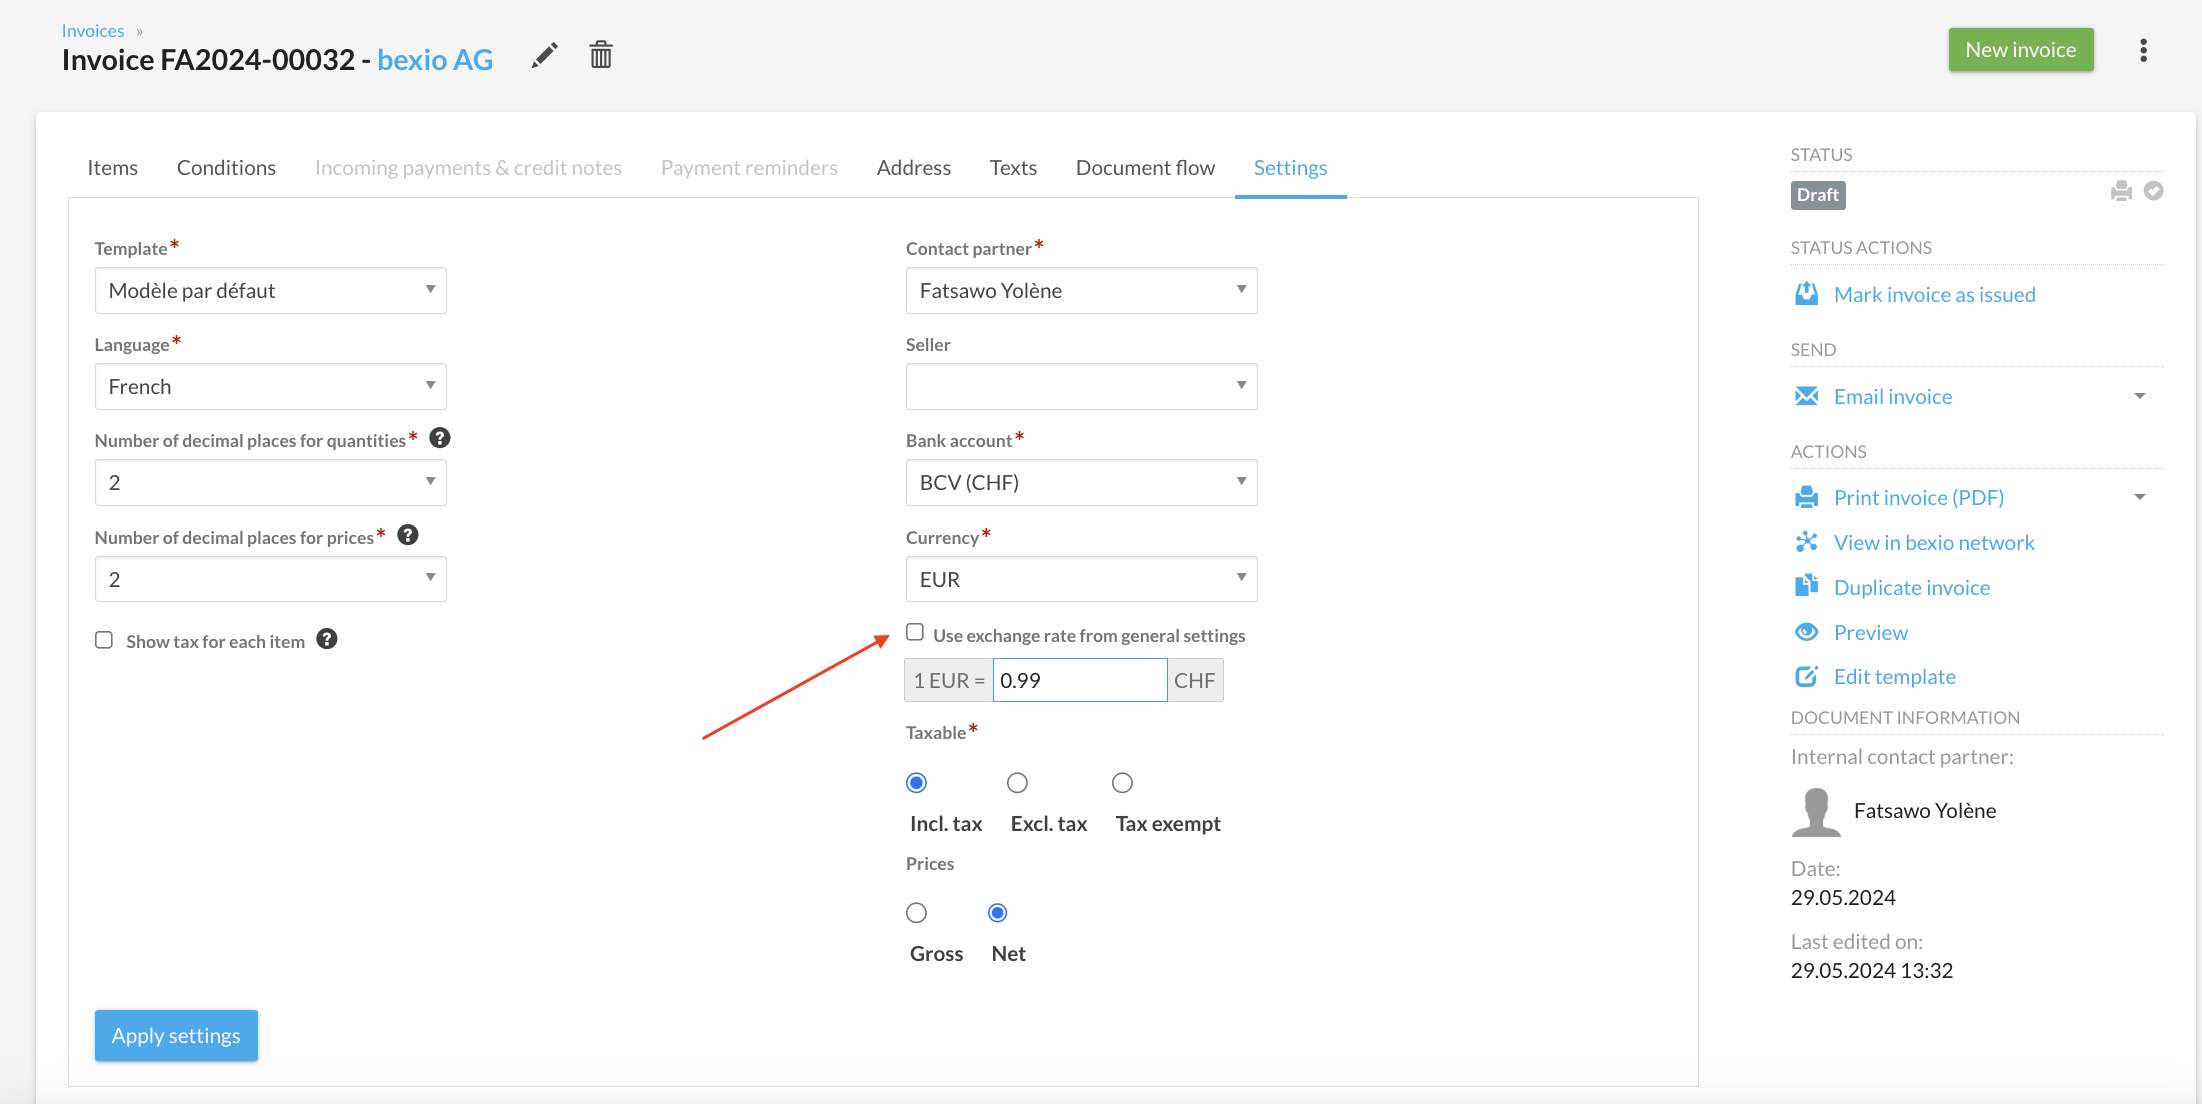
Task: Click the printer icon in Status section
Action: 2121,191
